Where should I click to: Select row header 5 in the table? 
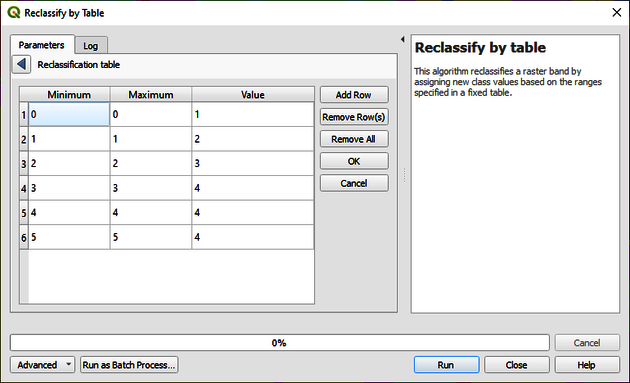click(24, 213)
